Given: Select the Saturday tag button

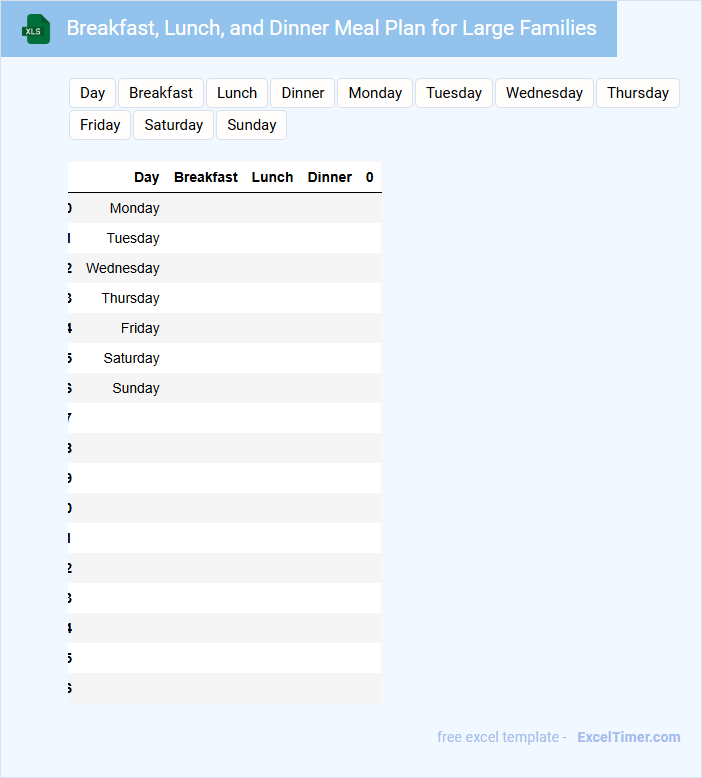Looking at the screenshot, I should 174,125.
